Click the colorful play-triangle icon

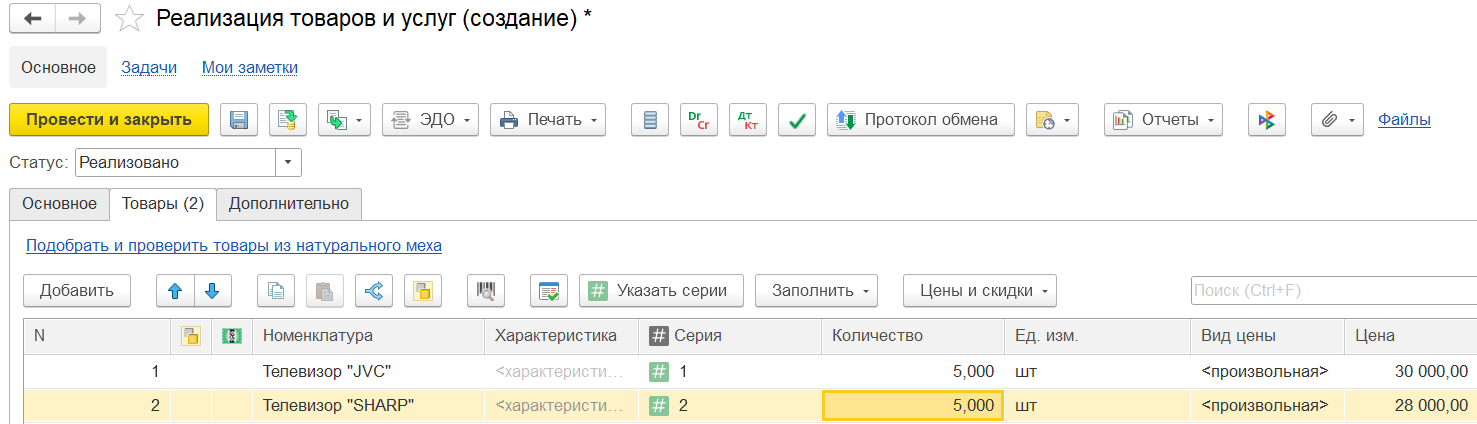click(1266, 120)
